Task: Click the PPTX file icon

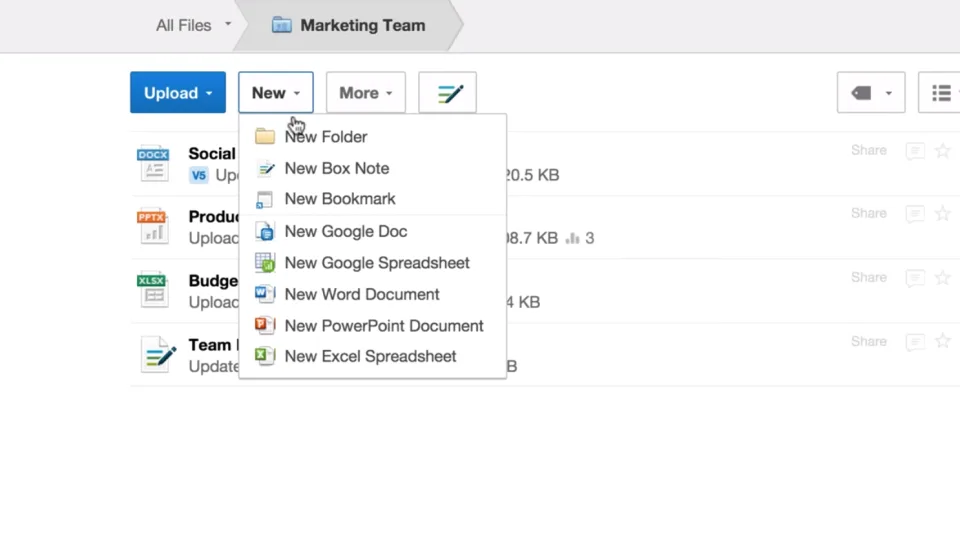Action: [153, 227]
